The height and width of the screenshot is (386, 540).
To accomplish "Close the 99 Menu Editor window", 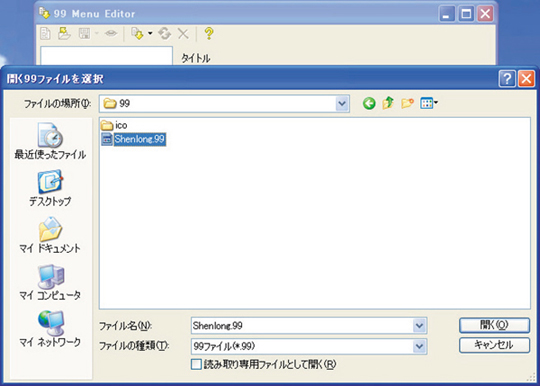I will click(x=485, y=14).
